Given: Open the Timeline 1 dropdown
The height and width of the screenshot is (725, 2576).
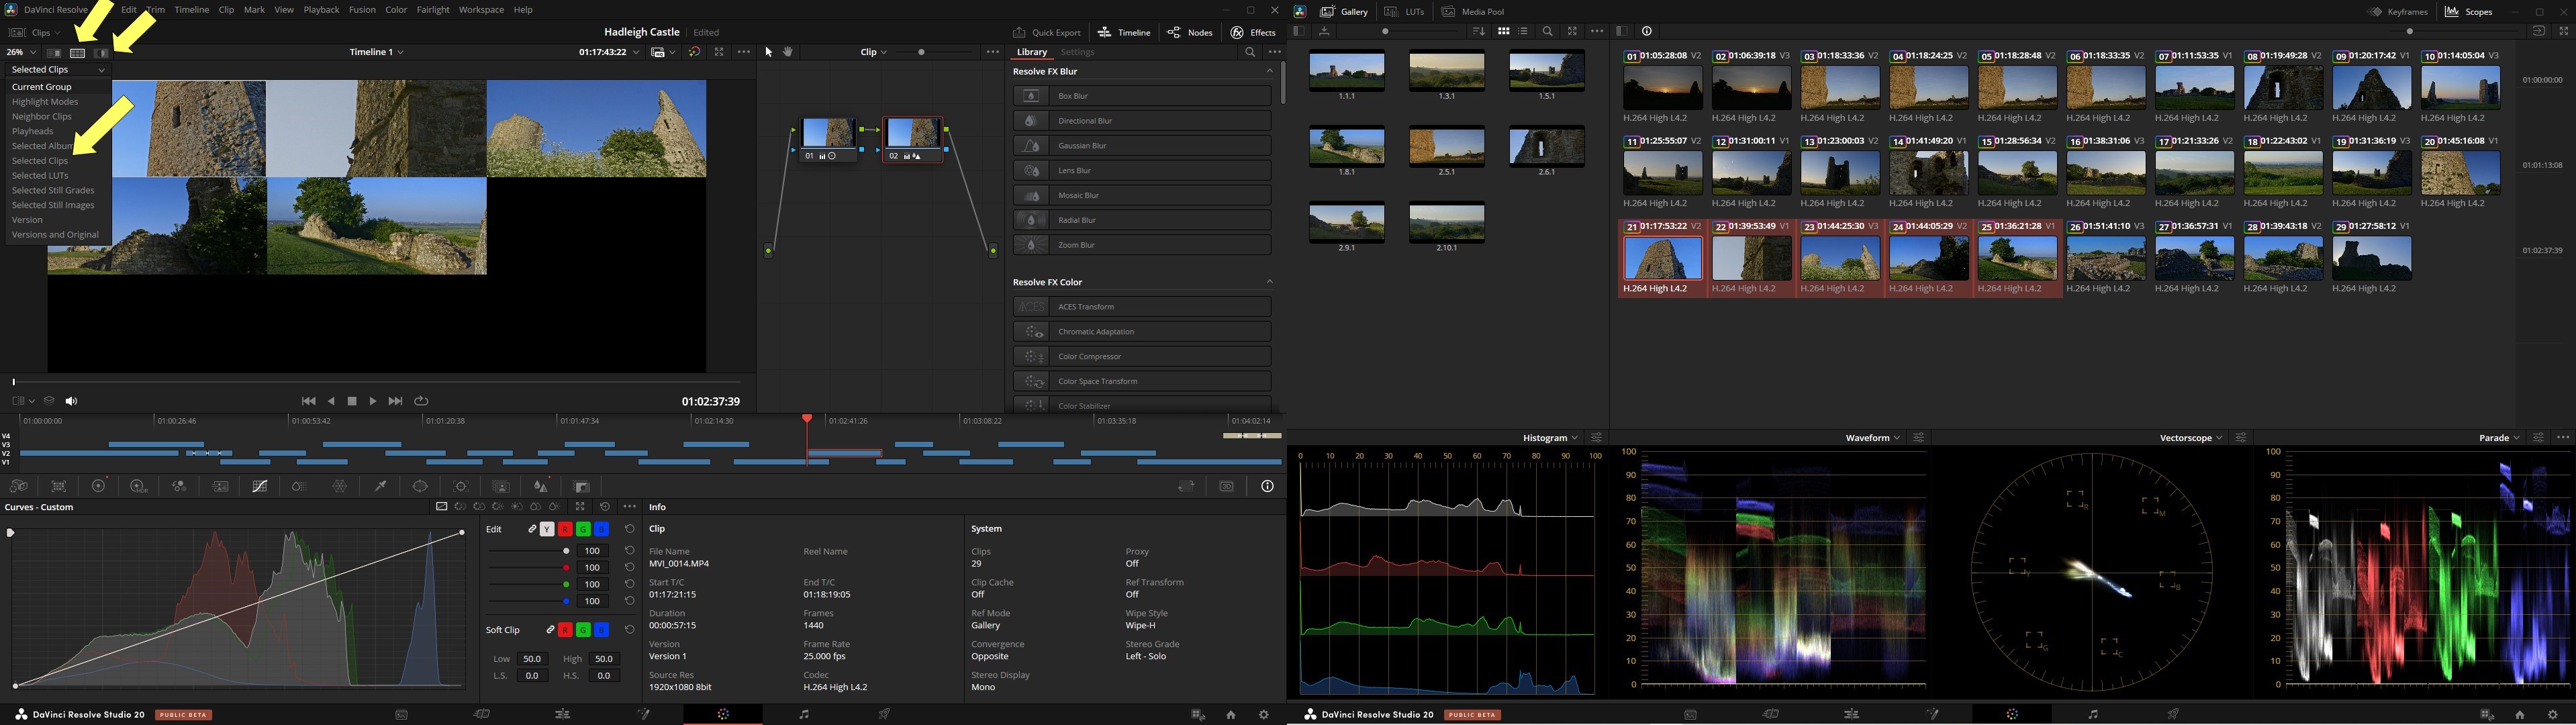Looking at the screenshot, I should click(377, 52).
